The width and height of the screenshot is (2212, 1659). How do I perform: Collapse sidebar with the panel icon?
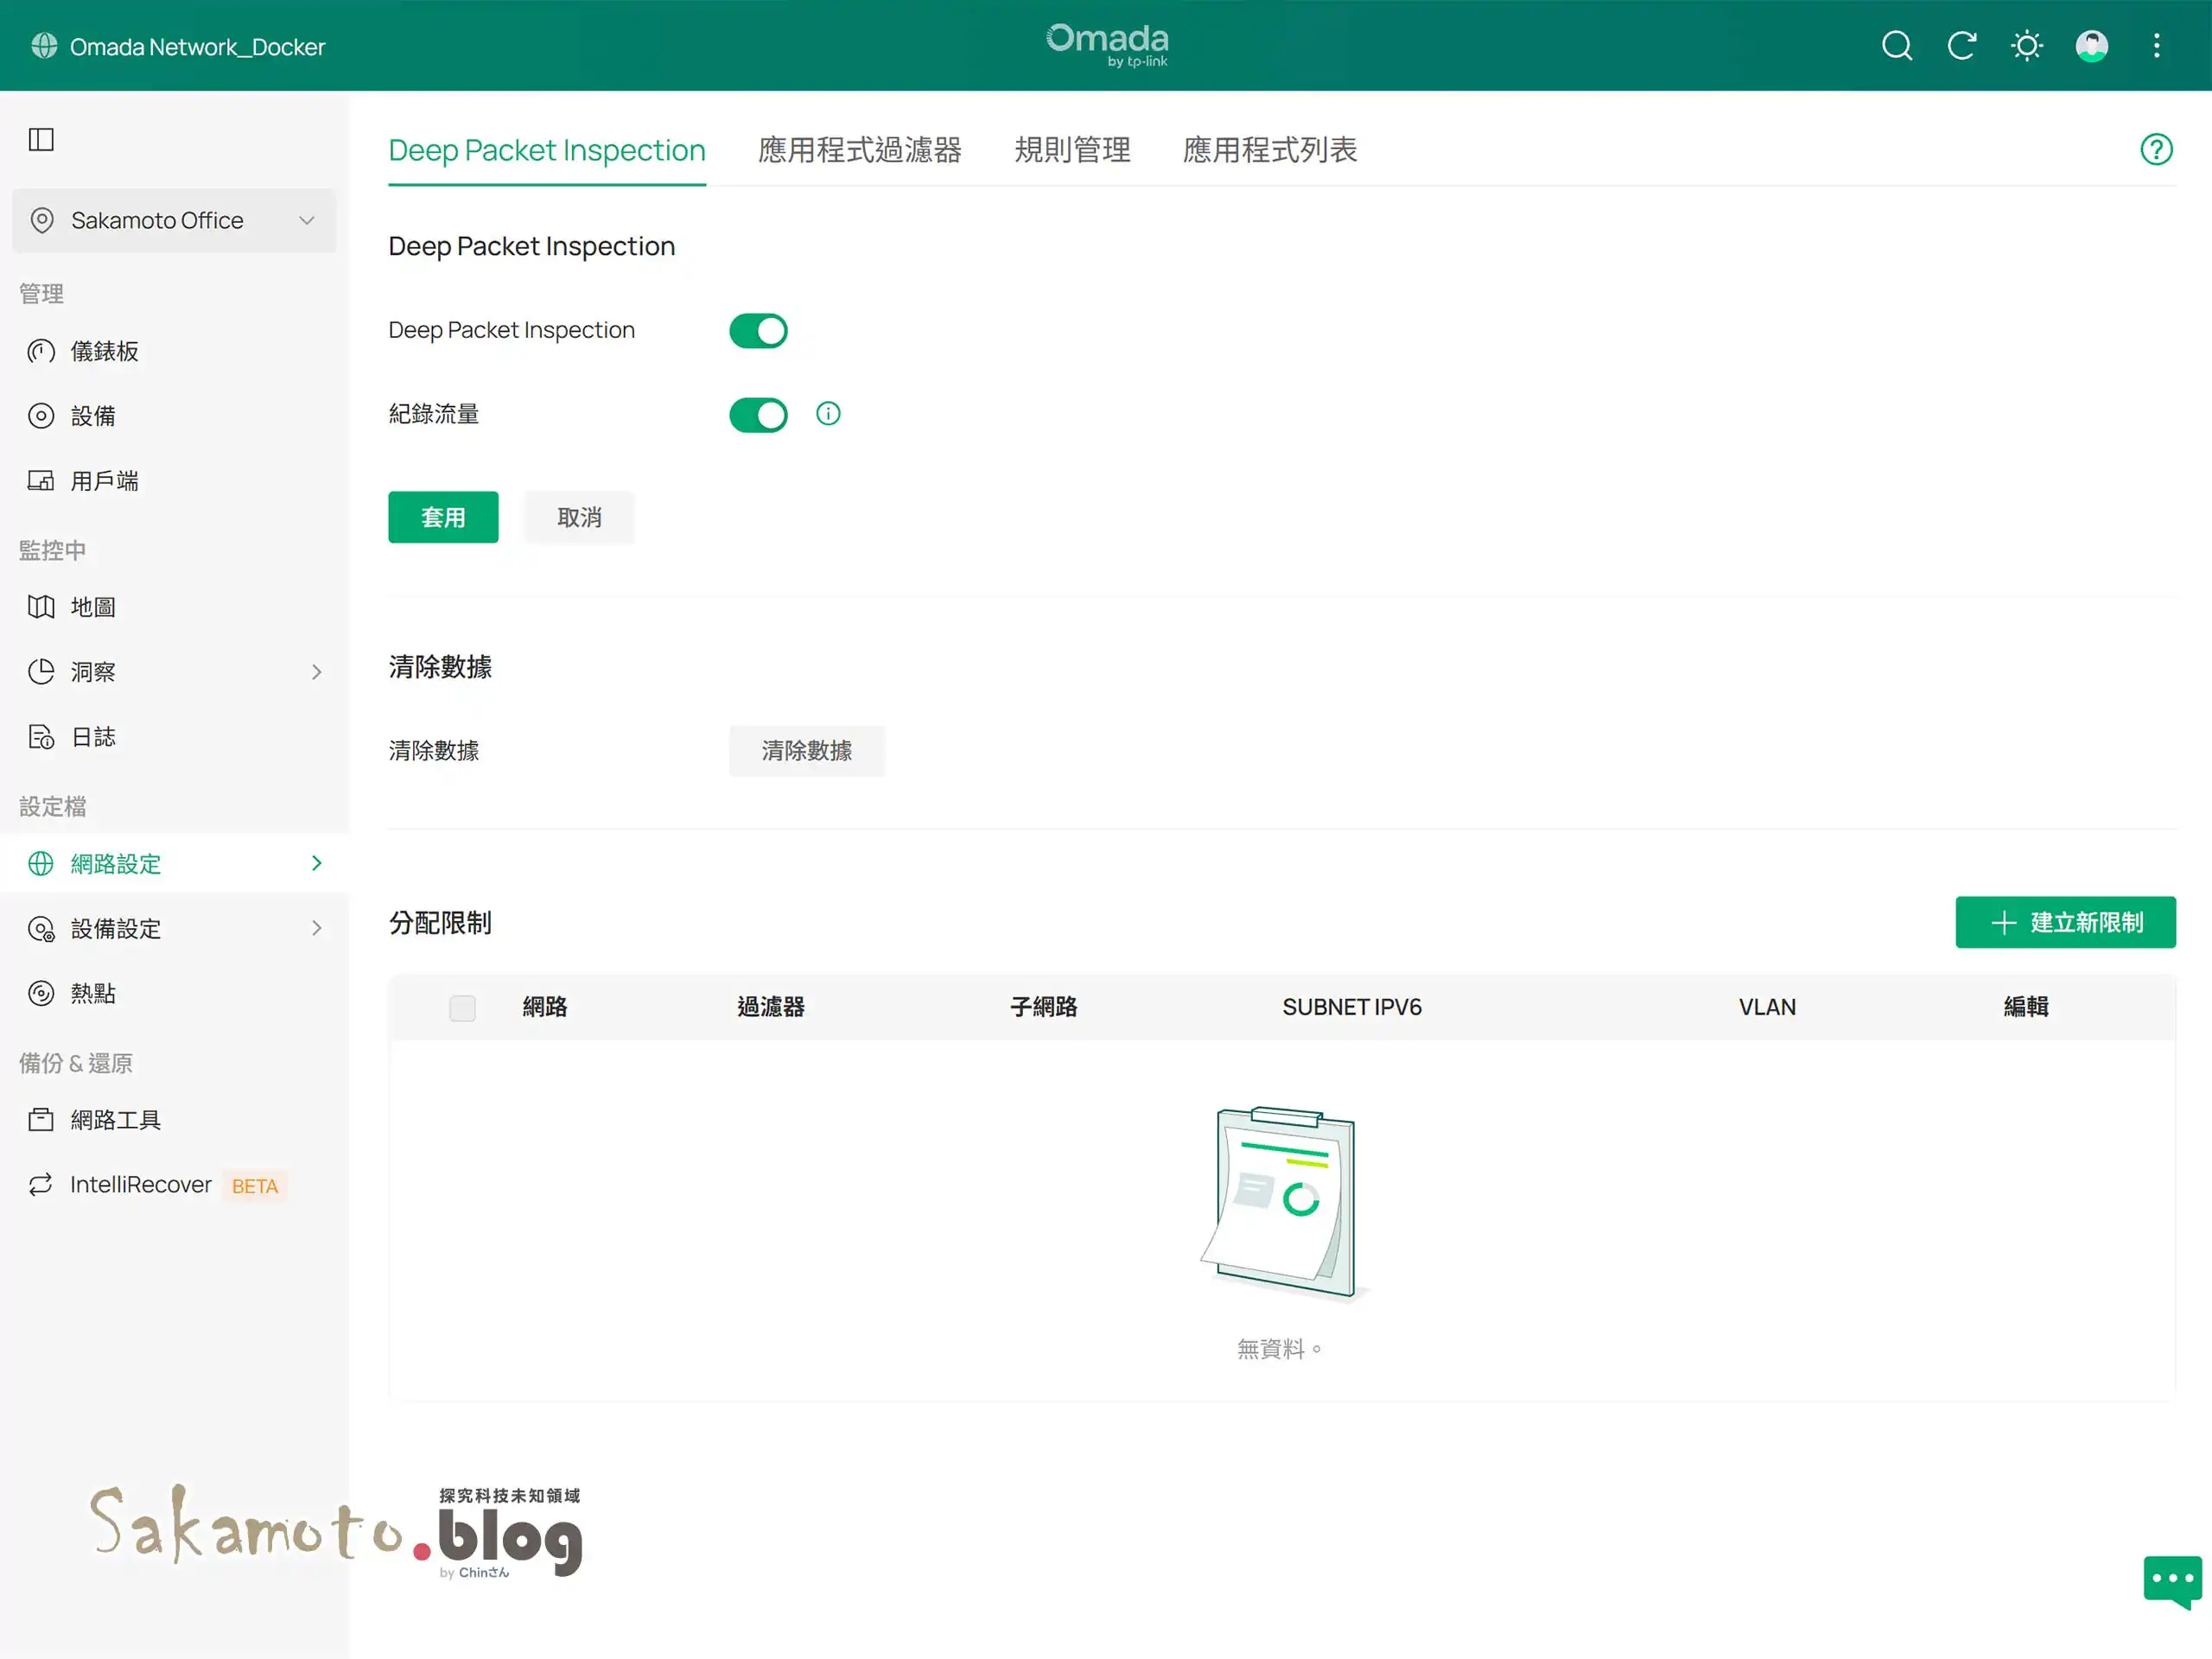41,139
